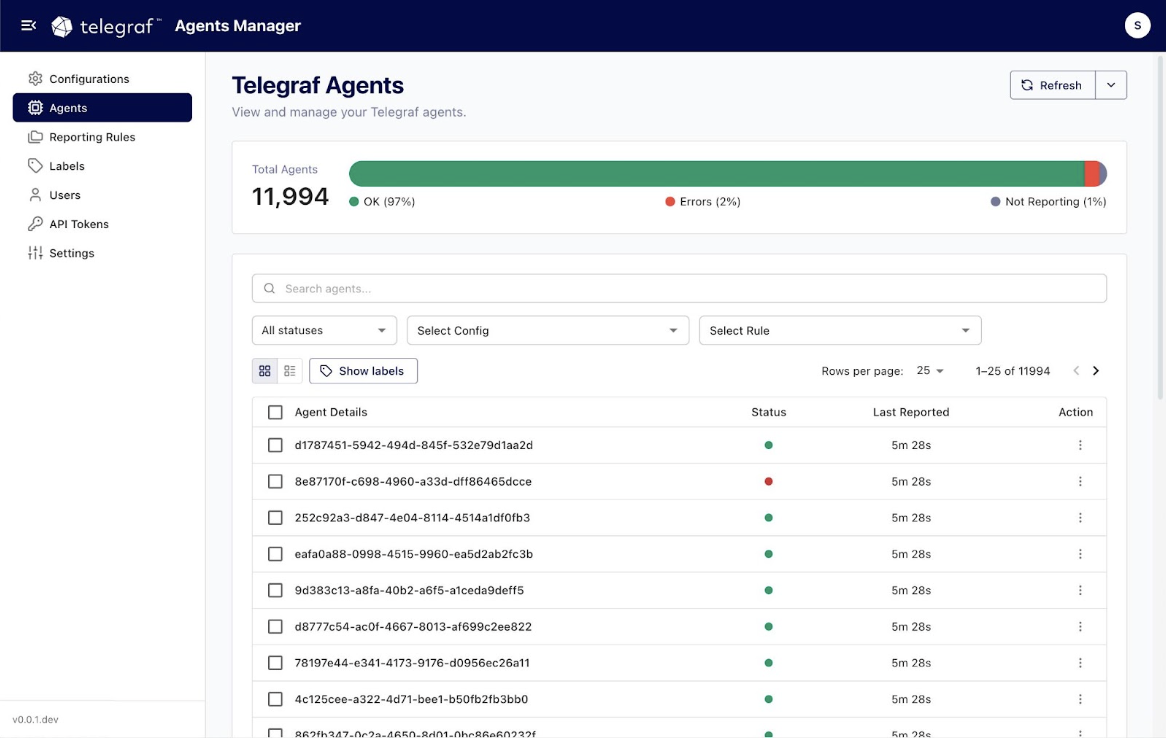Expand the Refresh options dropdown arrow

pos(1111,85)
